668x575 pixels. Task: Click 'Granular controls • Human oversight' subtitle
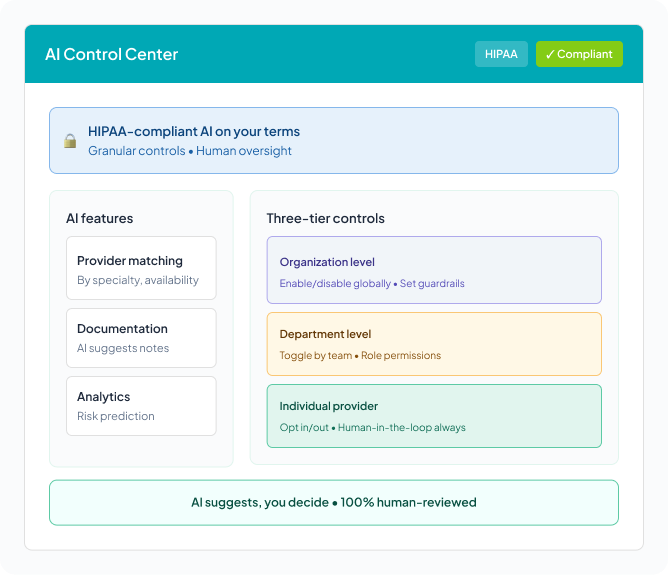click(189, 151)
